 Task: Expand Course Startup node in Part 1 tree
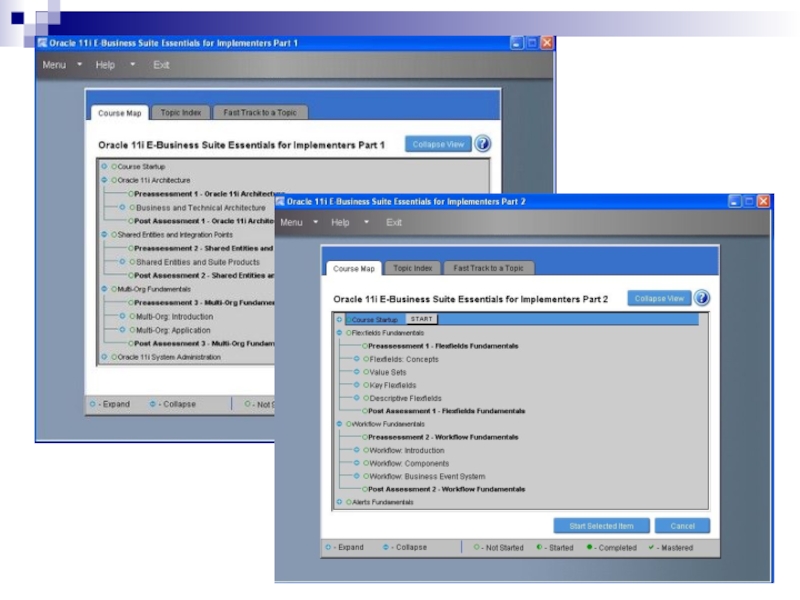coord(104,166)
